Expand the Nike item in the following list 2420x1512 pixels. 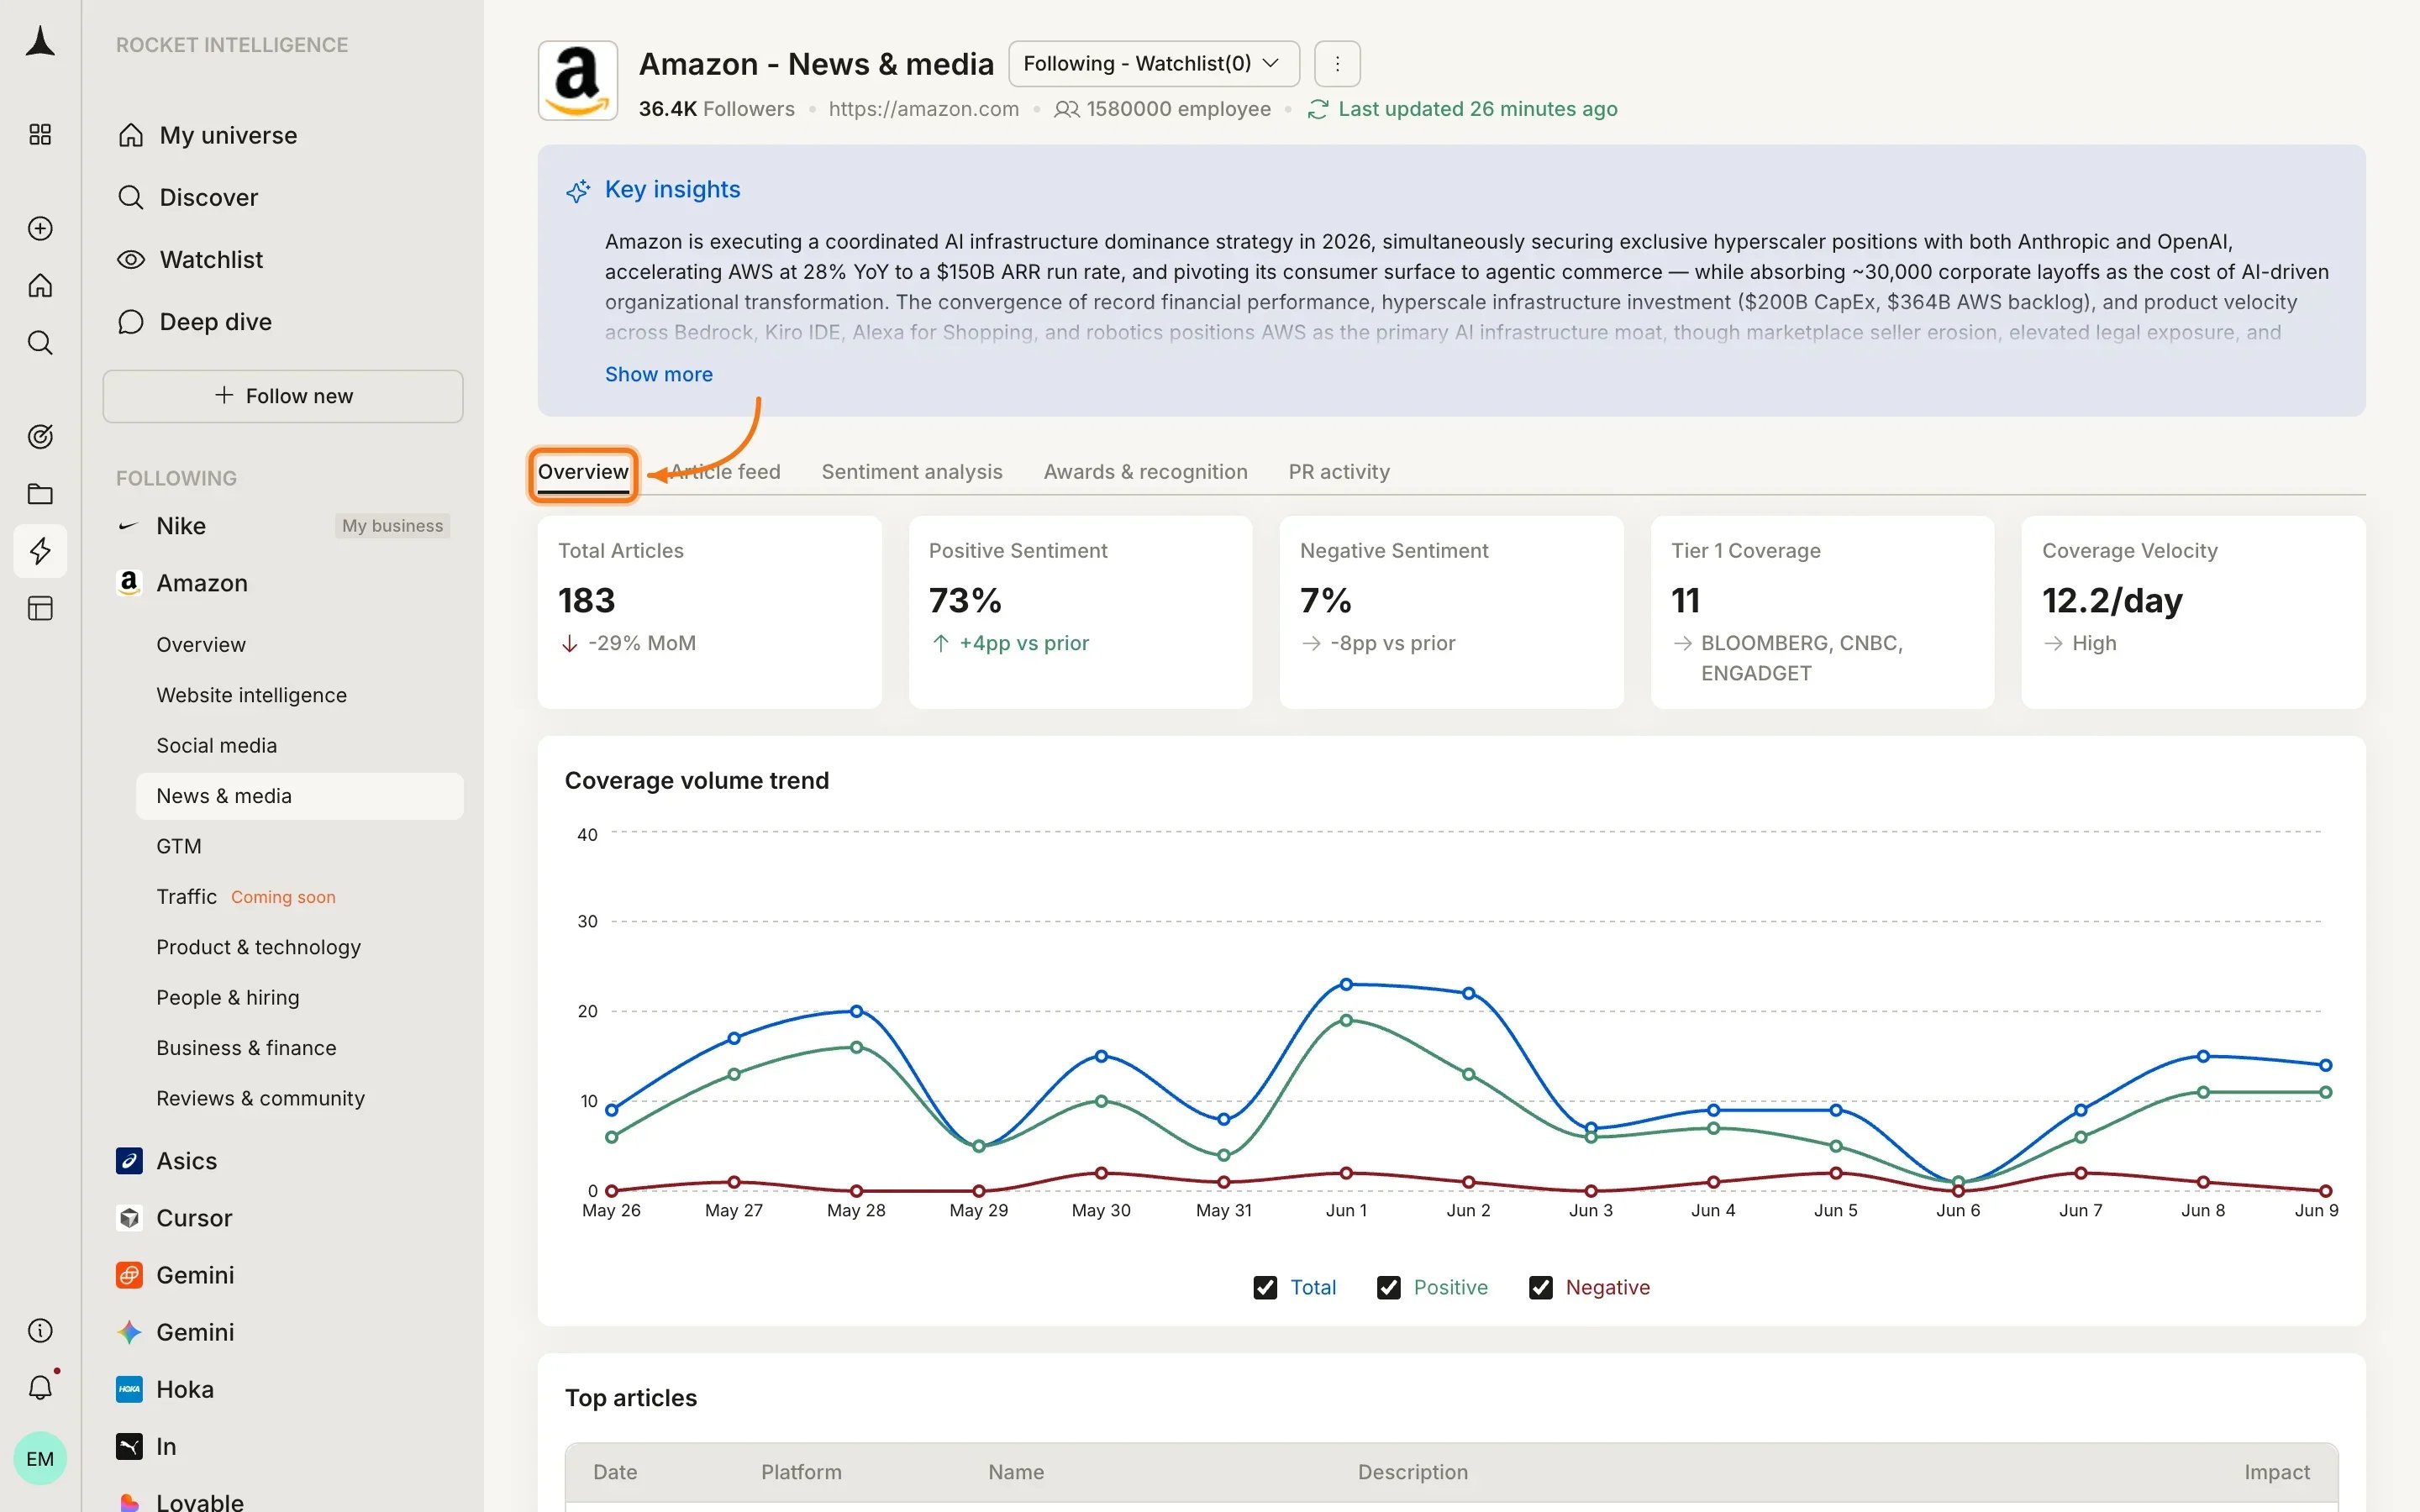coord(181,526)
